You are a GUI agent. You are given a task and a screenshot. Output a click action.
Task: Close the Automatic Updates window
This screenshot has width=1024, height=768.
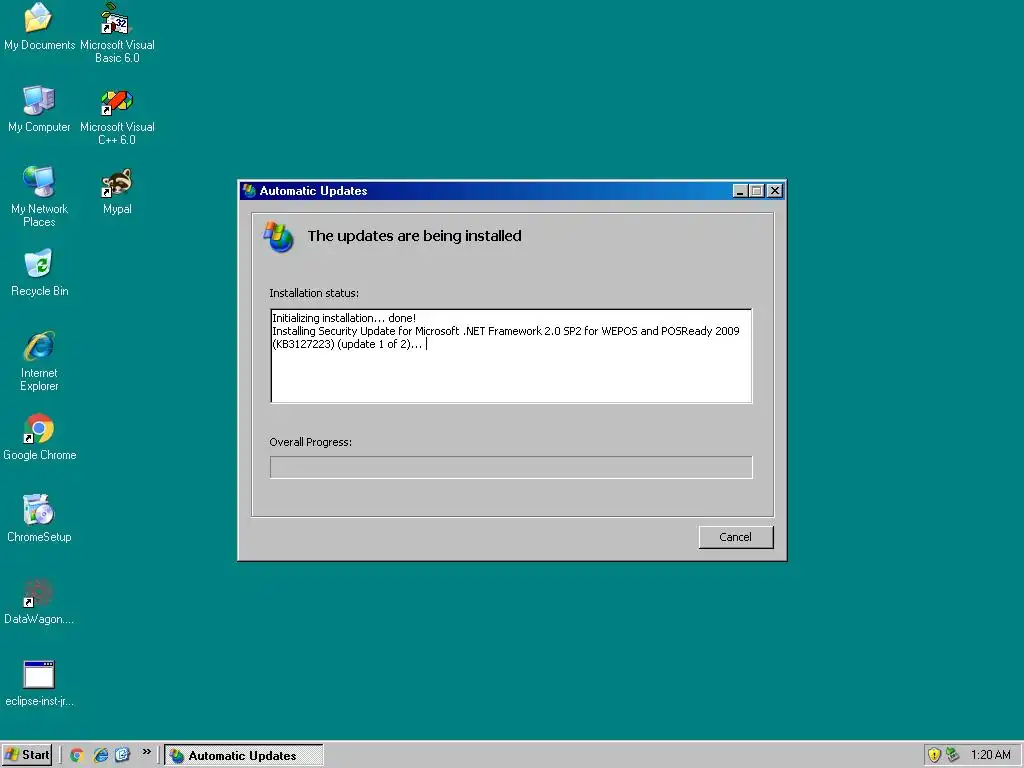[775, 191]
